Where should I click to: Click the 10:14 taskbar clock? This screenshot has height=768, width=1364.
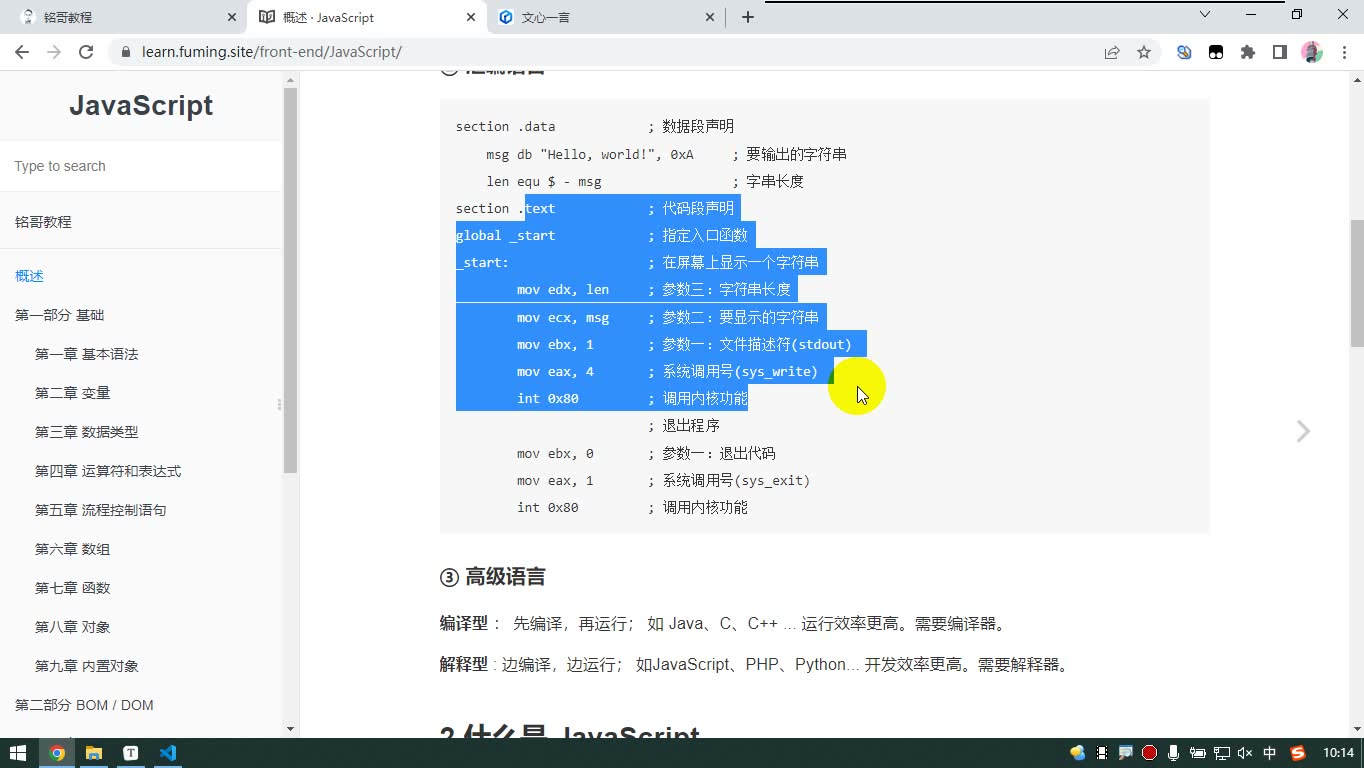coord(1338,753)
